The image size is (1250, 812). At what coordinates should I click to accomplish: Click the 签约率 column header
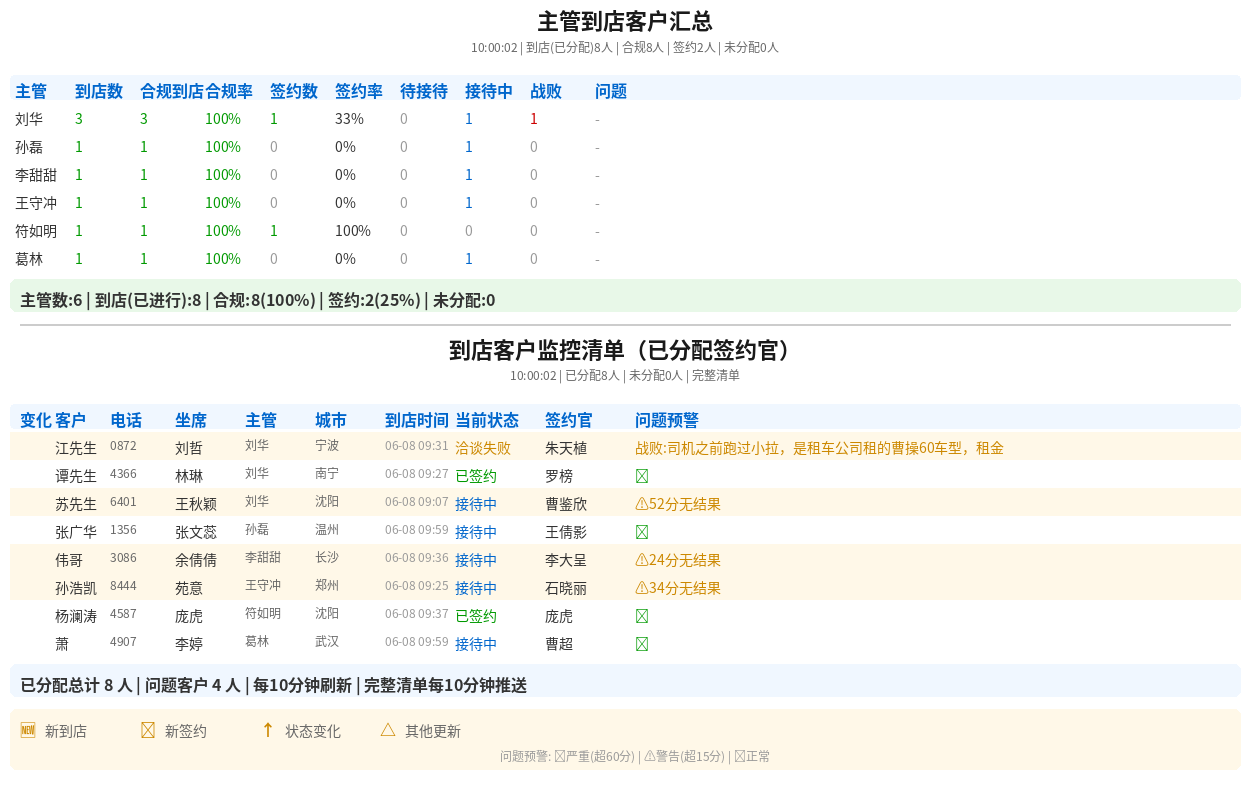click(359, 91)
